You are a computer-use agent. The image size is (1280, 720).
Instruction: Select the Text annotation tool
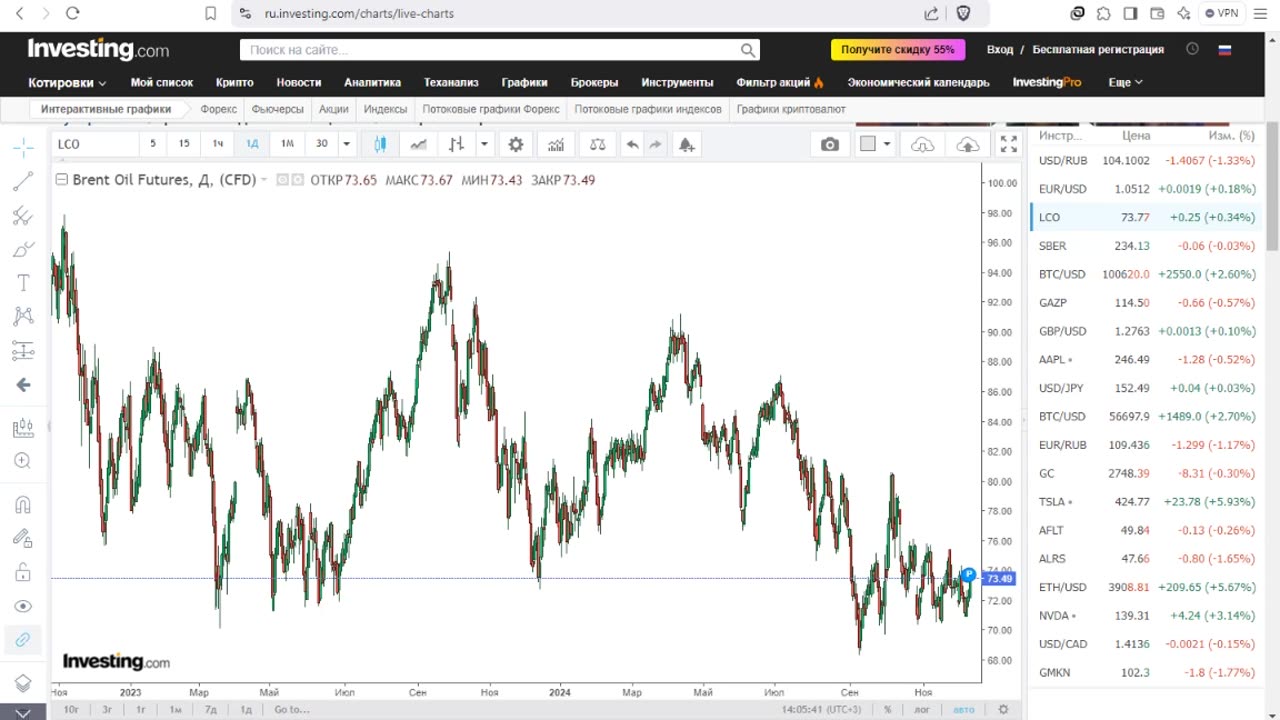[x=23, y=283]
